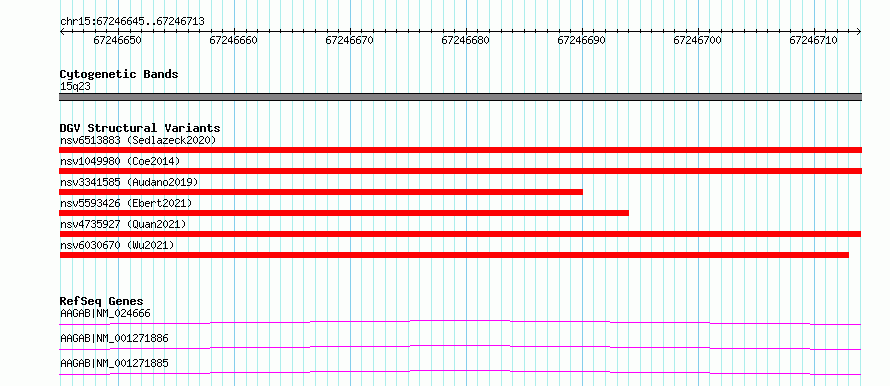
Task: Click ruler tick label 67246680
Action: [x=466, y=41]
